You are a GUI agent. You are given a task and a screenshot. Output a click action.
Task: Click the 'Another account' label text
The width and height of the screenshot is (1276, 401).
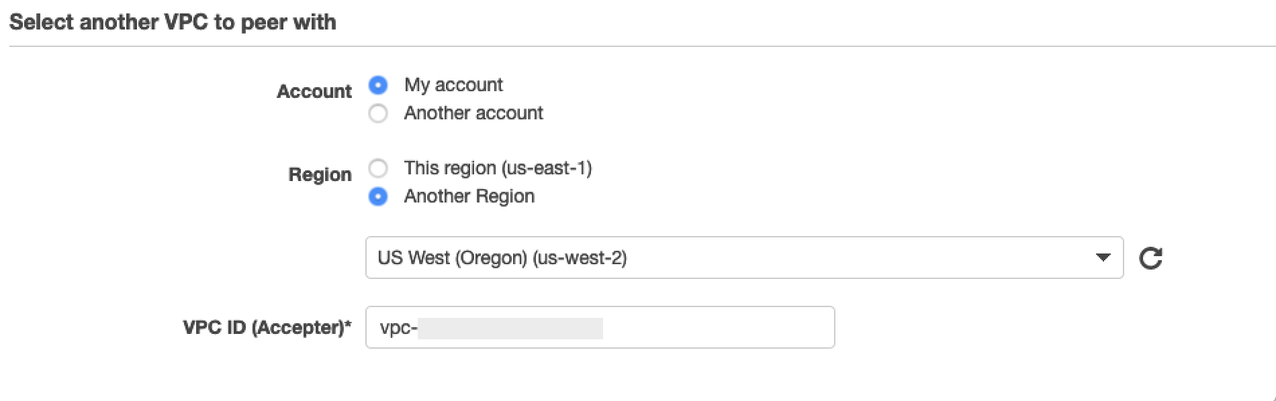point(473,113)
